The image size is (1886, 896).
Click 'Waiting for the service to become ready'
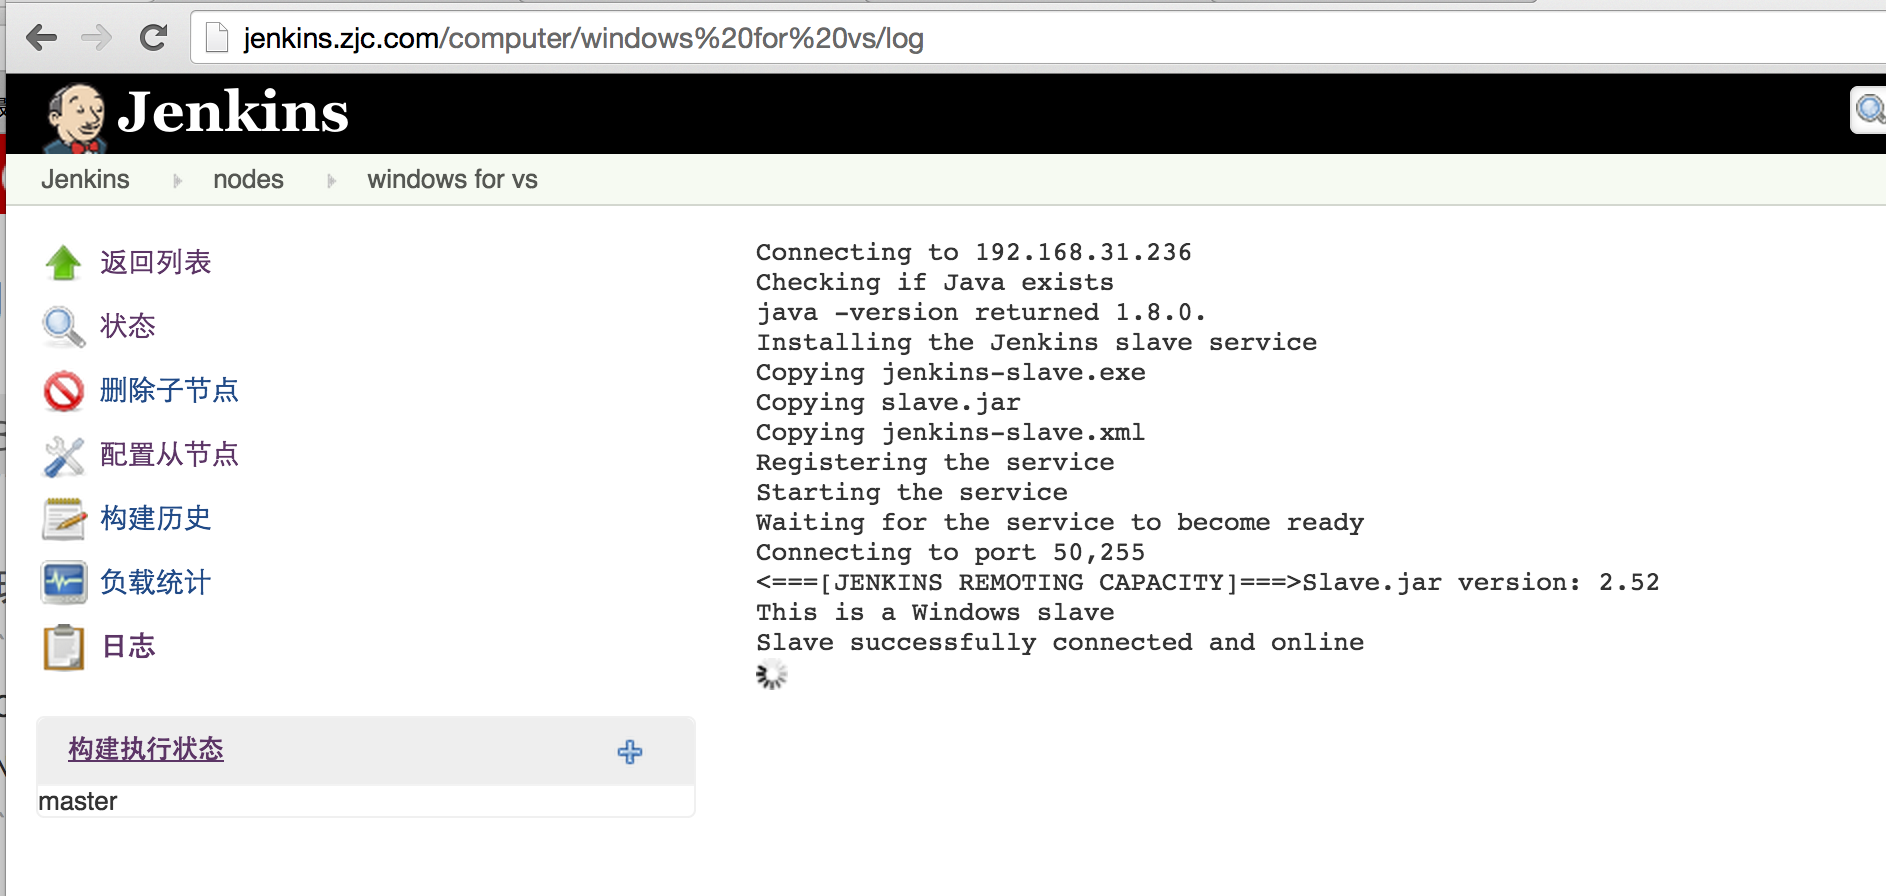tap(1060, 522)
